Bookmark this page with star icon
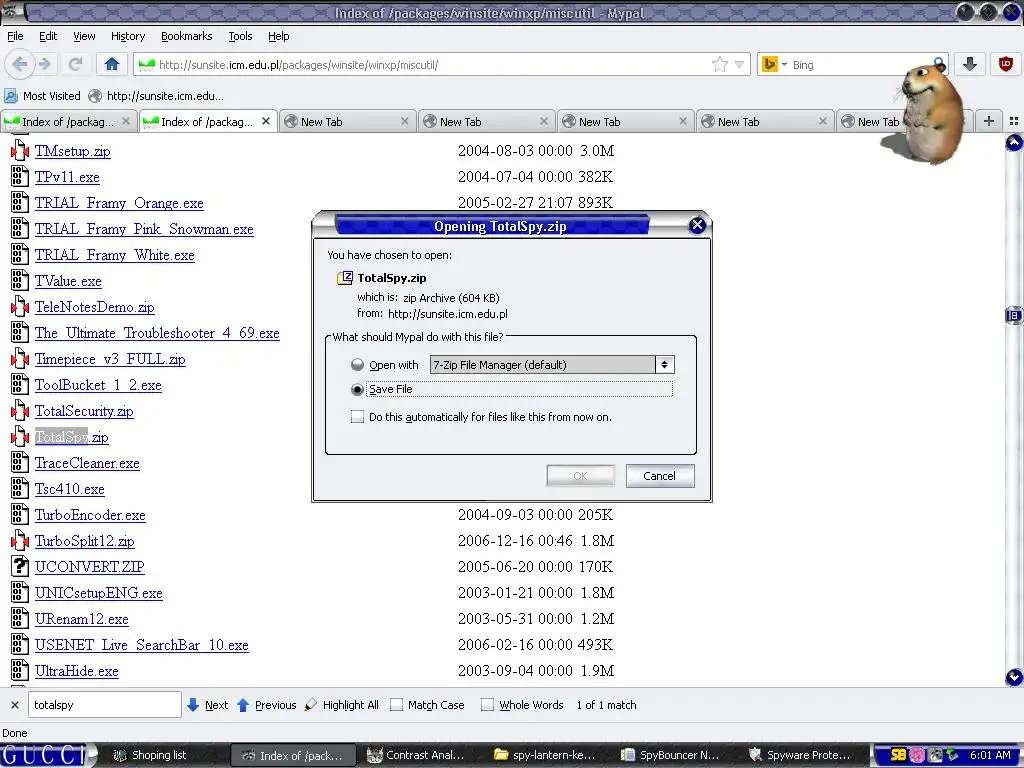This screenshot has height=768, width=1024. point(720,64)
